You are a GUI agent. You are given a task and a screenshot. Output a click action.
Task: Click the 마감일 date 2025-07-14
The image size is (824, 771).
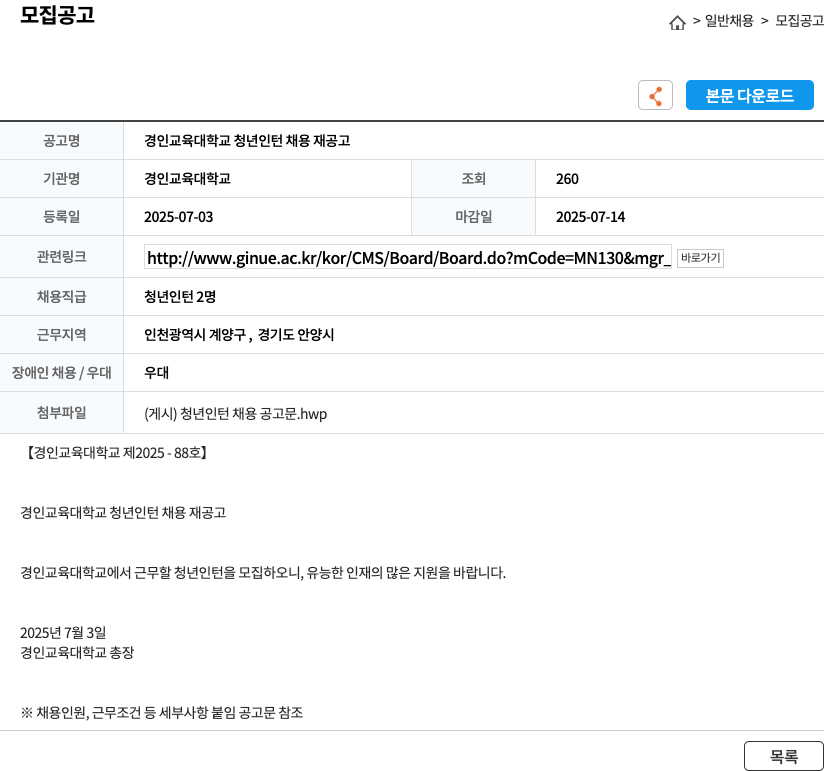[590, 217]
